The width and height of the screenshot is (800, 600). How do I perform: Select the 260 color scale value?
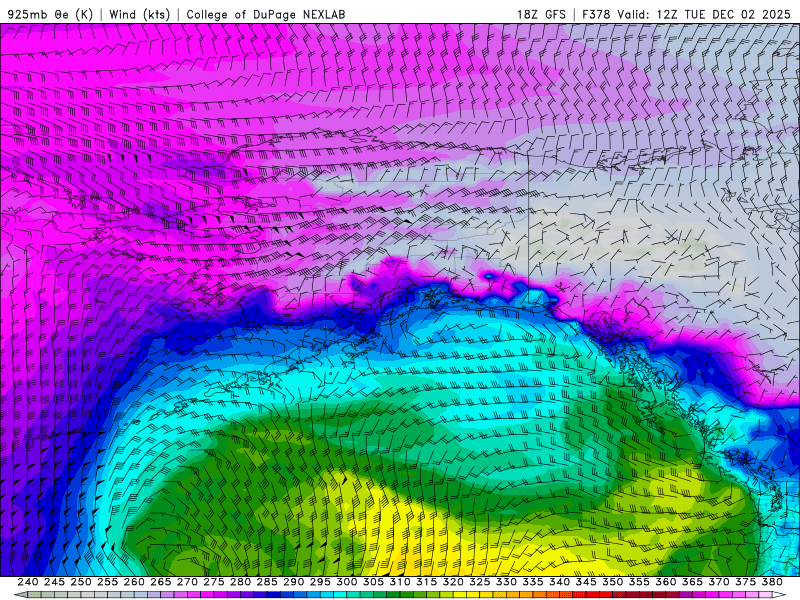(134, 582)
